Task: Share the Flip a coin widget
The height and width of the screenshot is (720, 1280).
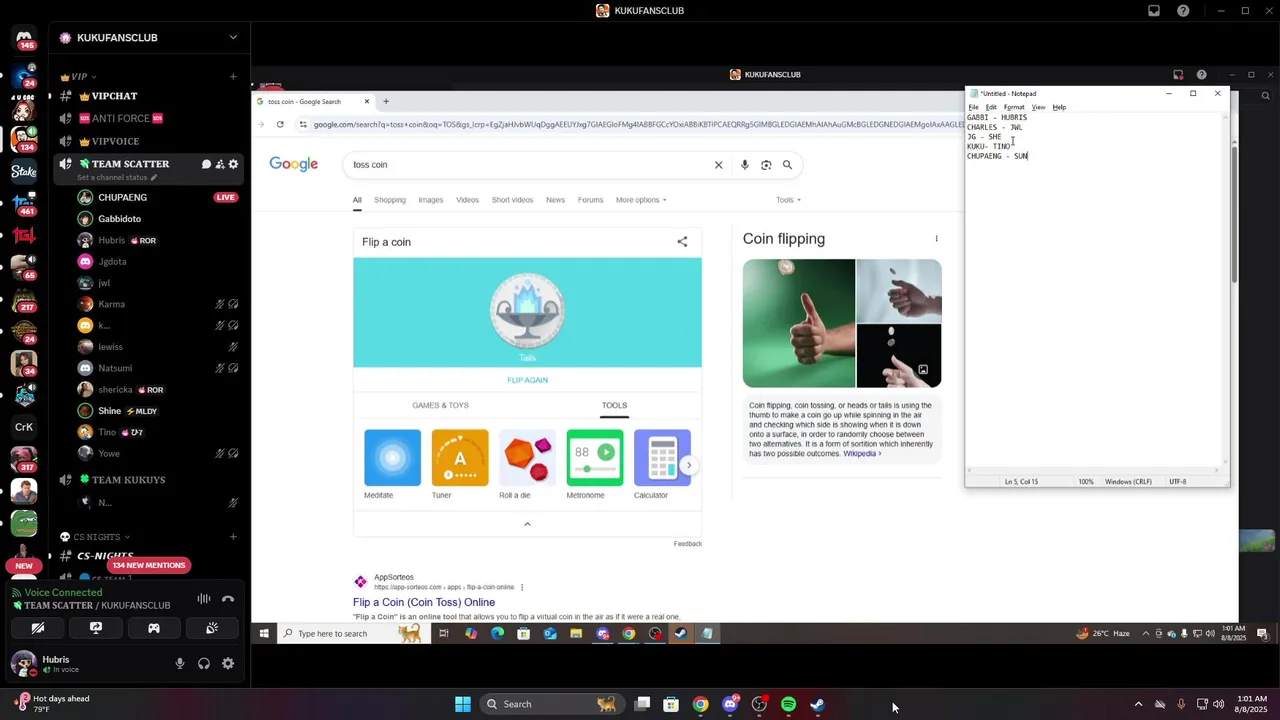Action: [x=682, y=242]
